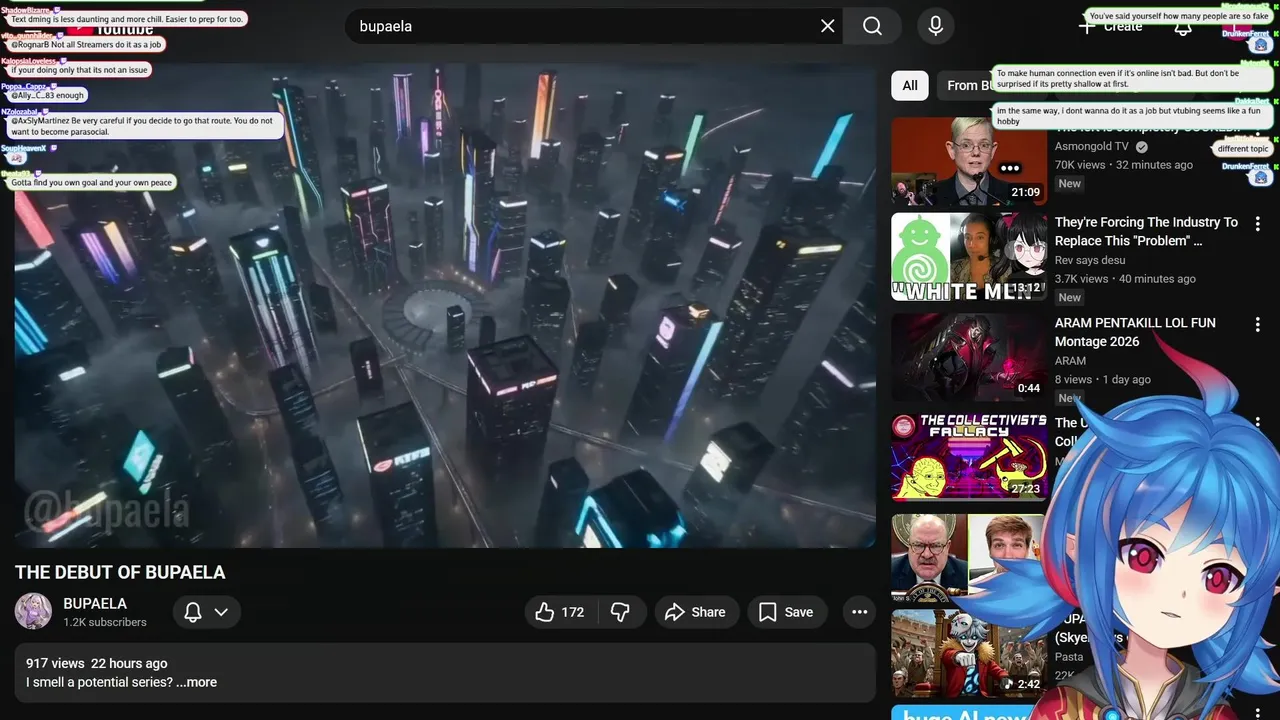Open options menu for ARAM PENTAKILL video
This screenshot has height=720, width=1280.
[1258, 325]
